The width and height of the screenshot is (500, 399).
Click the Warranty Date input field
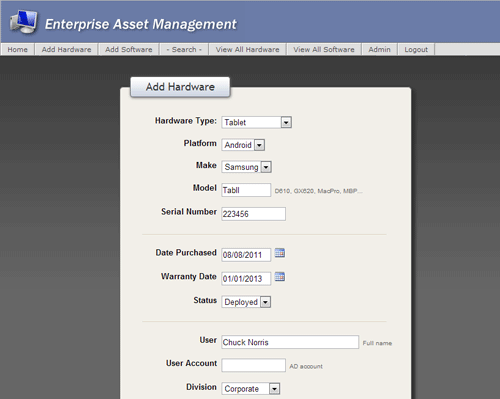tap(246, 279)
